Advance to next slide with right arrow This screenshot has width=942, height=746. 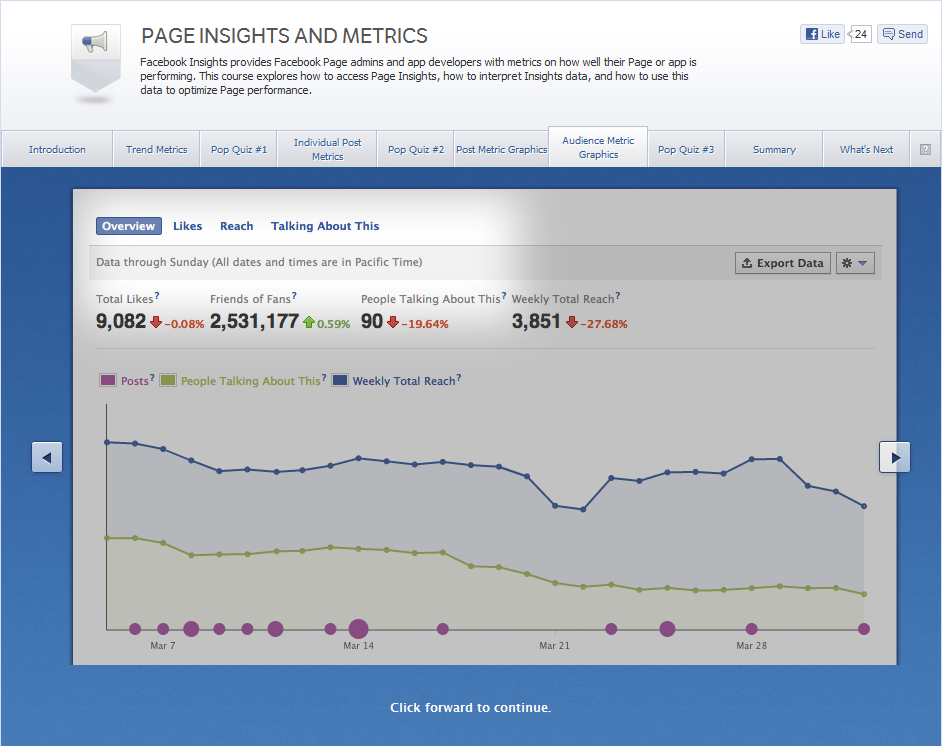point(895,458)
